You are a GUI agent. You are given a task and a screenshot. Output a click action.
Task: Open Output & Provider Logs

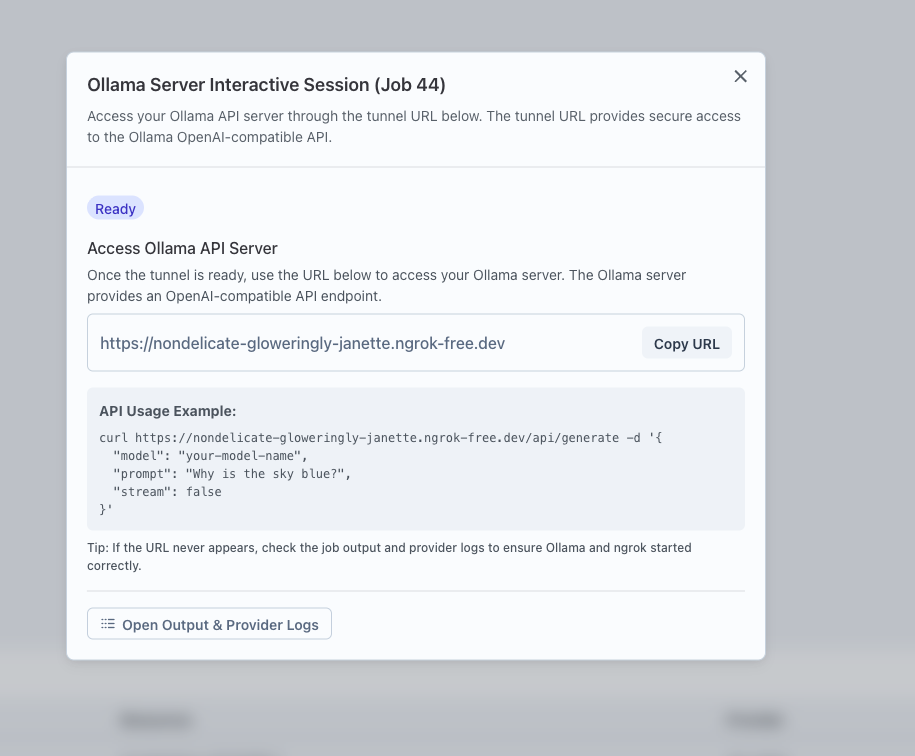pyautogui.click(x=209, y=624)
